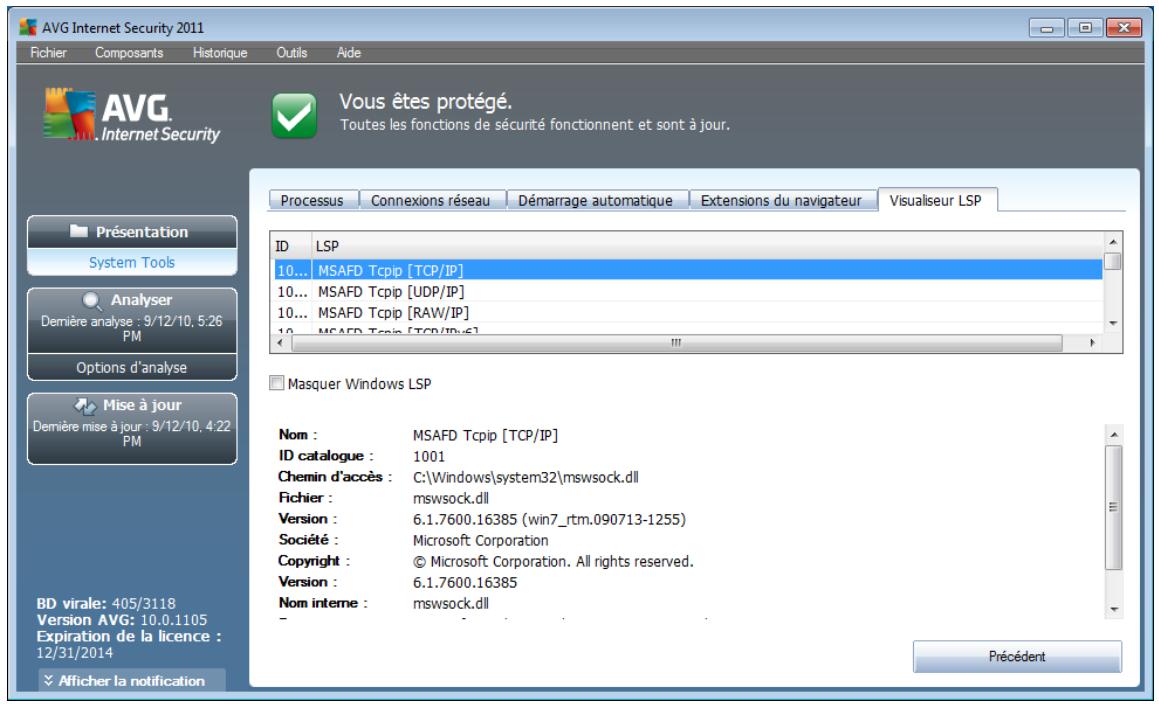1159x704 pixels.
Task: Close the AVG Internet Security window
Action: click(x=1124, y=28)
